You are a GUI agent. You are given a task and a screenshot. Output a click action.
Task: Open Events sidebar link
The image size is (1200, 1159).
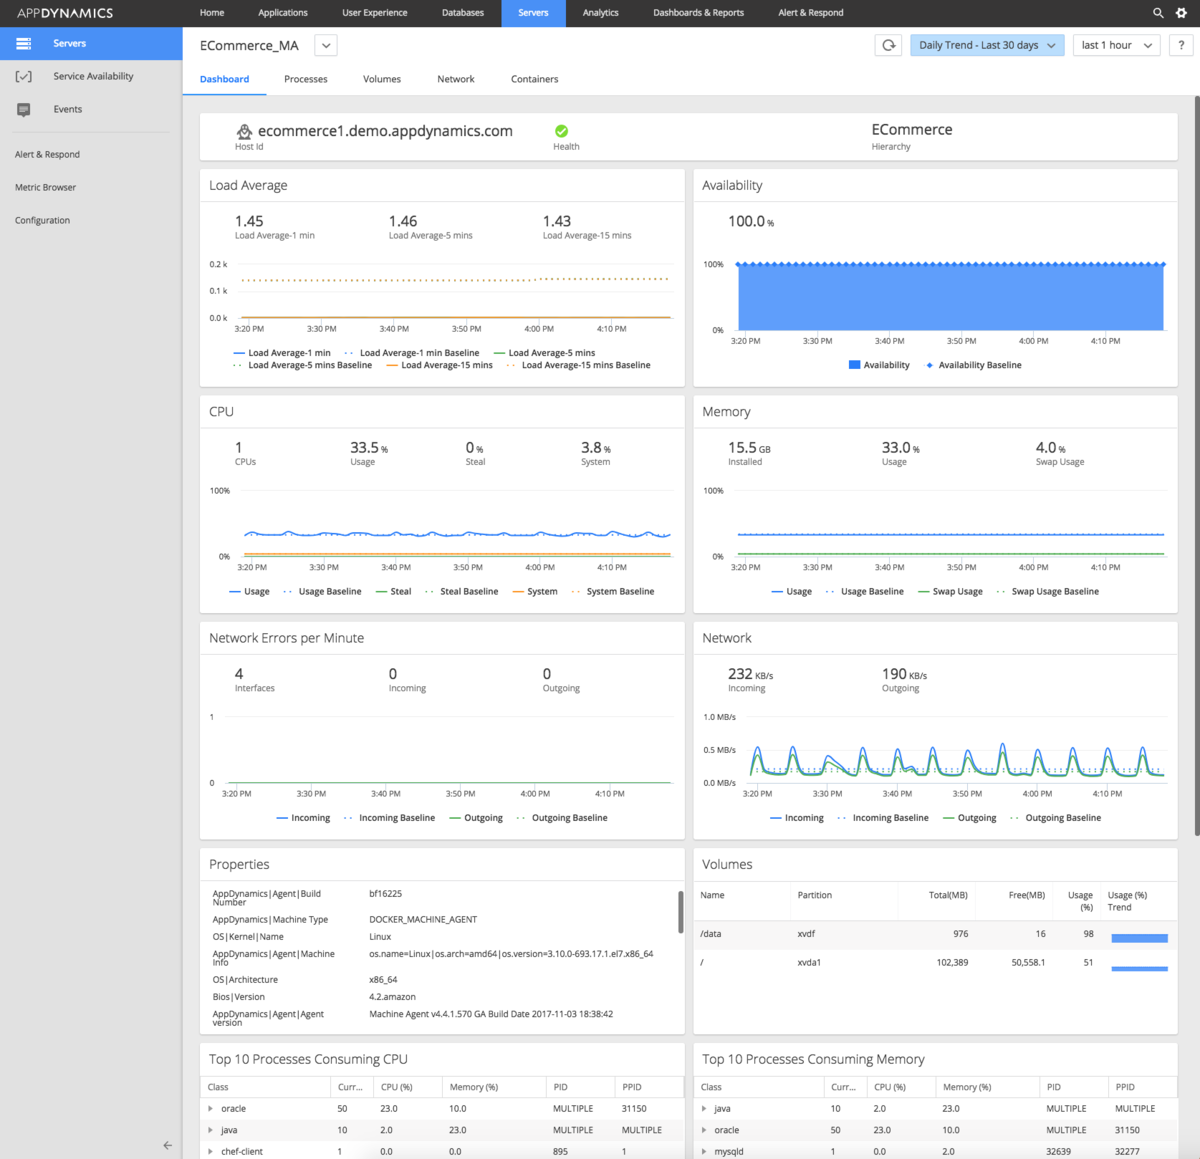coord(68,109)
